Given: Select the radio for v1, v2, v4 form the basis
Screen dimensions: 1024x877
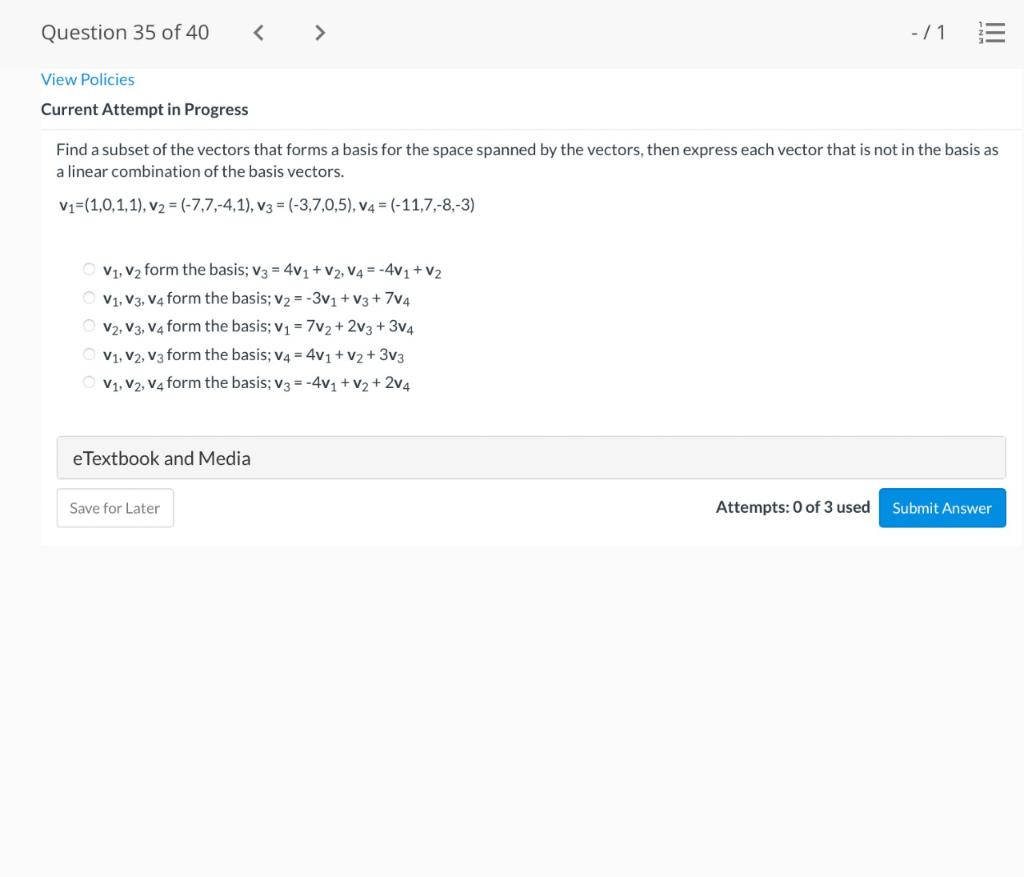Looking at the screenshot, I should click(x=88, y=381).
